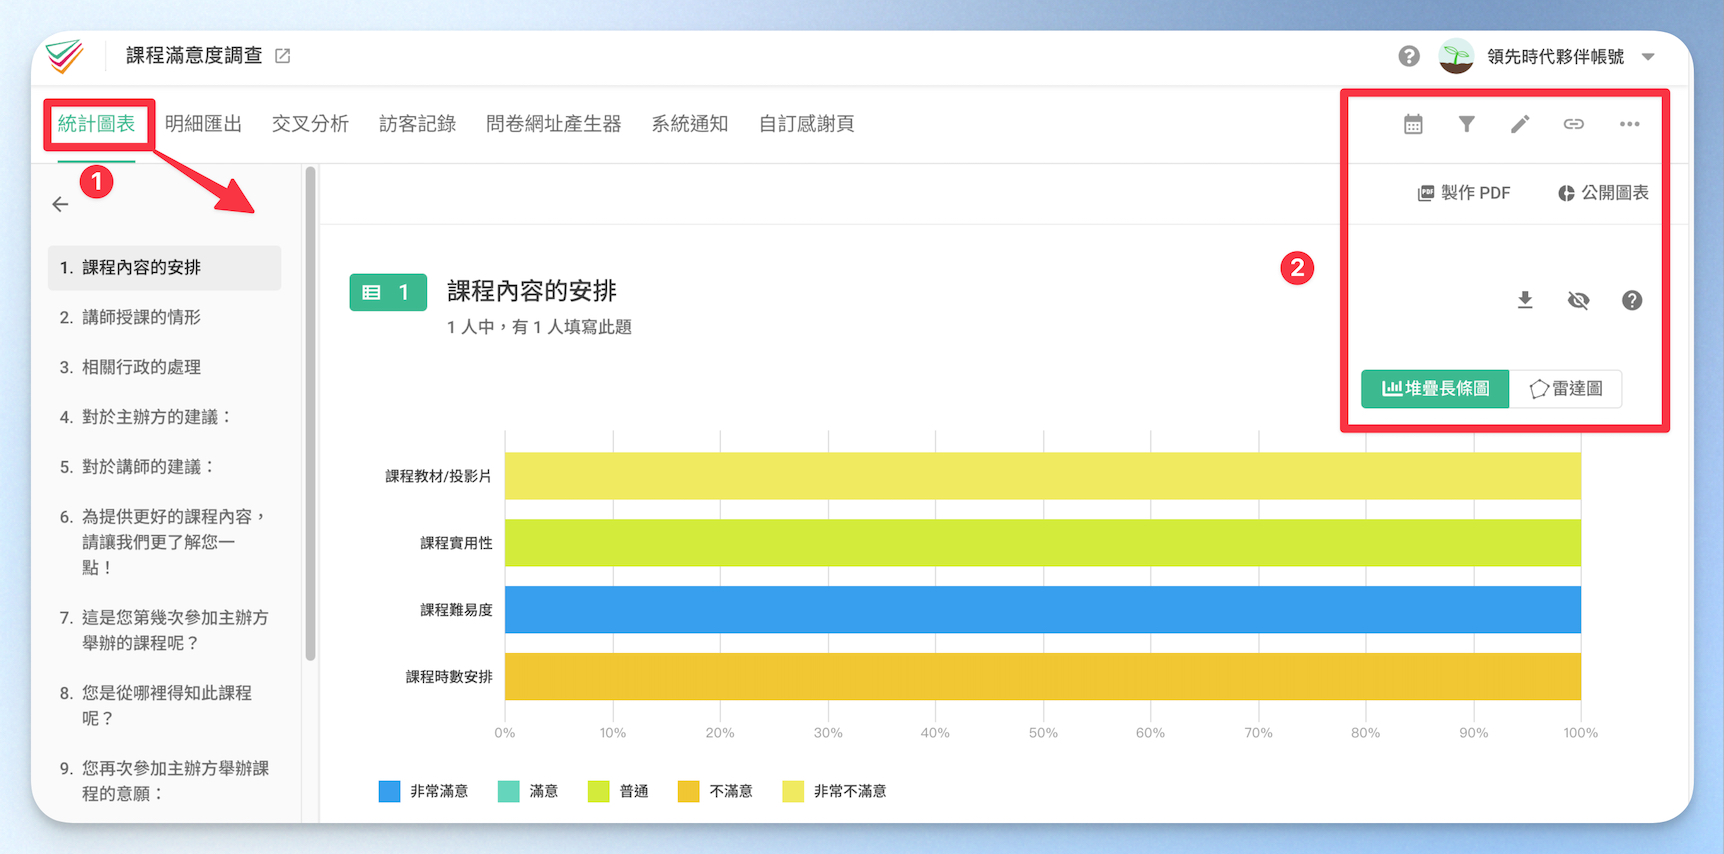Click the account avatar image
Screen dimensions: 1724x854
coord(1456,56)
